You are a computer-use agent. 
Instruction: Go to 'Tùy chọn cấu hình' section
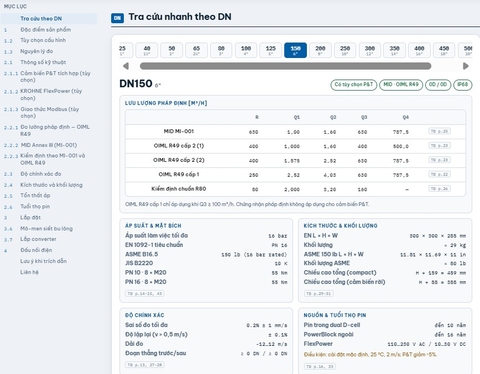[x=43, y=40]
